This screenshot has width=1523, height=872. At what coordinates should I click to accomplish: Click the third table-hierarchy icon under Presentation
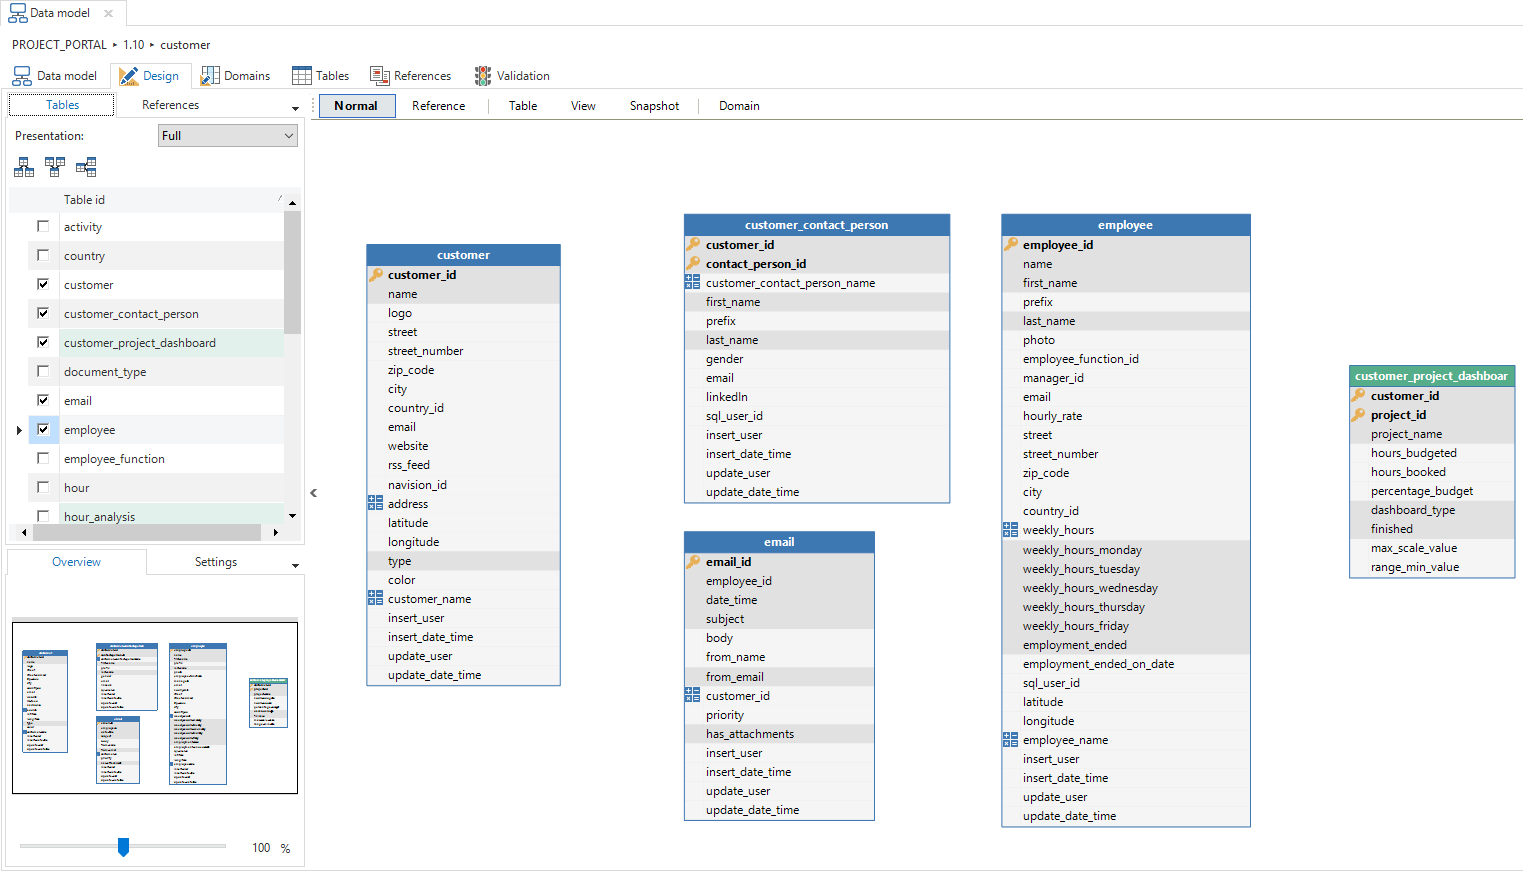pos(86,167)
